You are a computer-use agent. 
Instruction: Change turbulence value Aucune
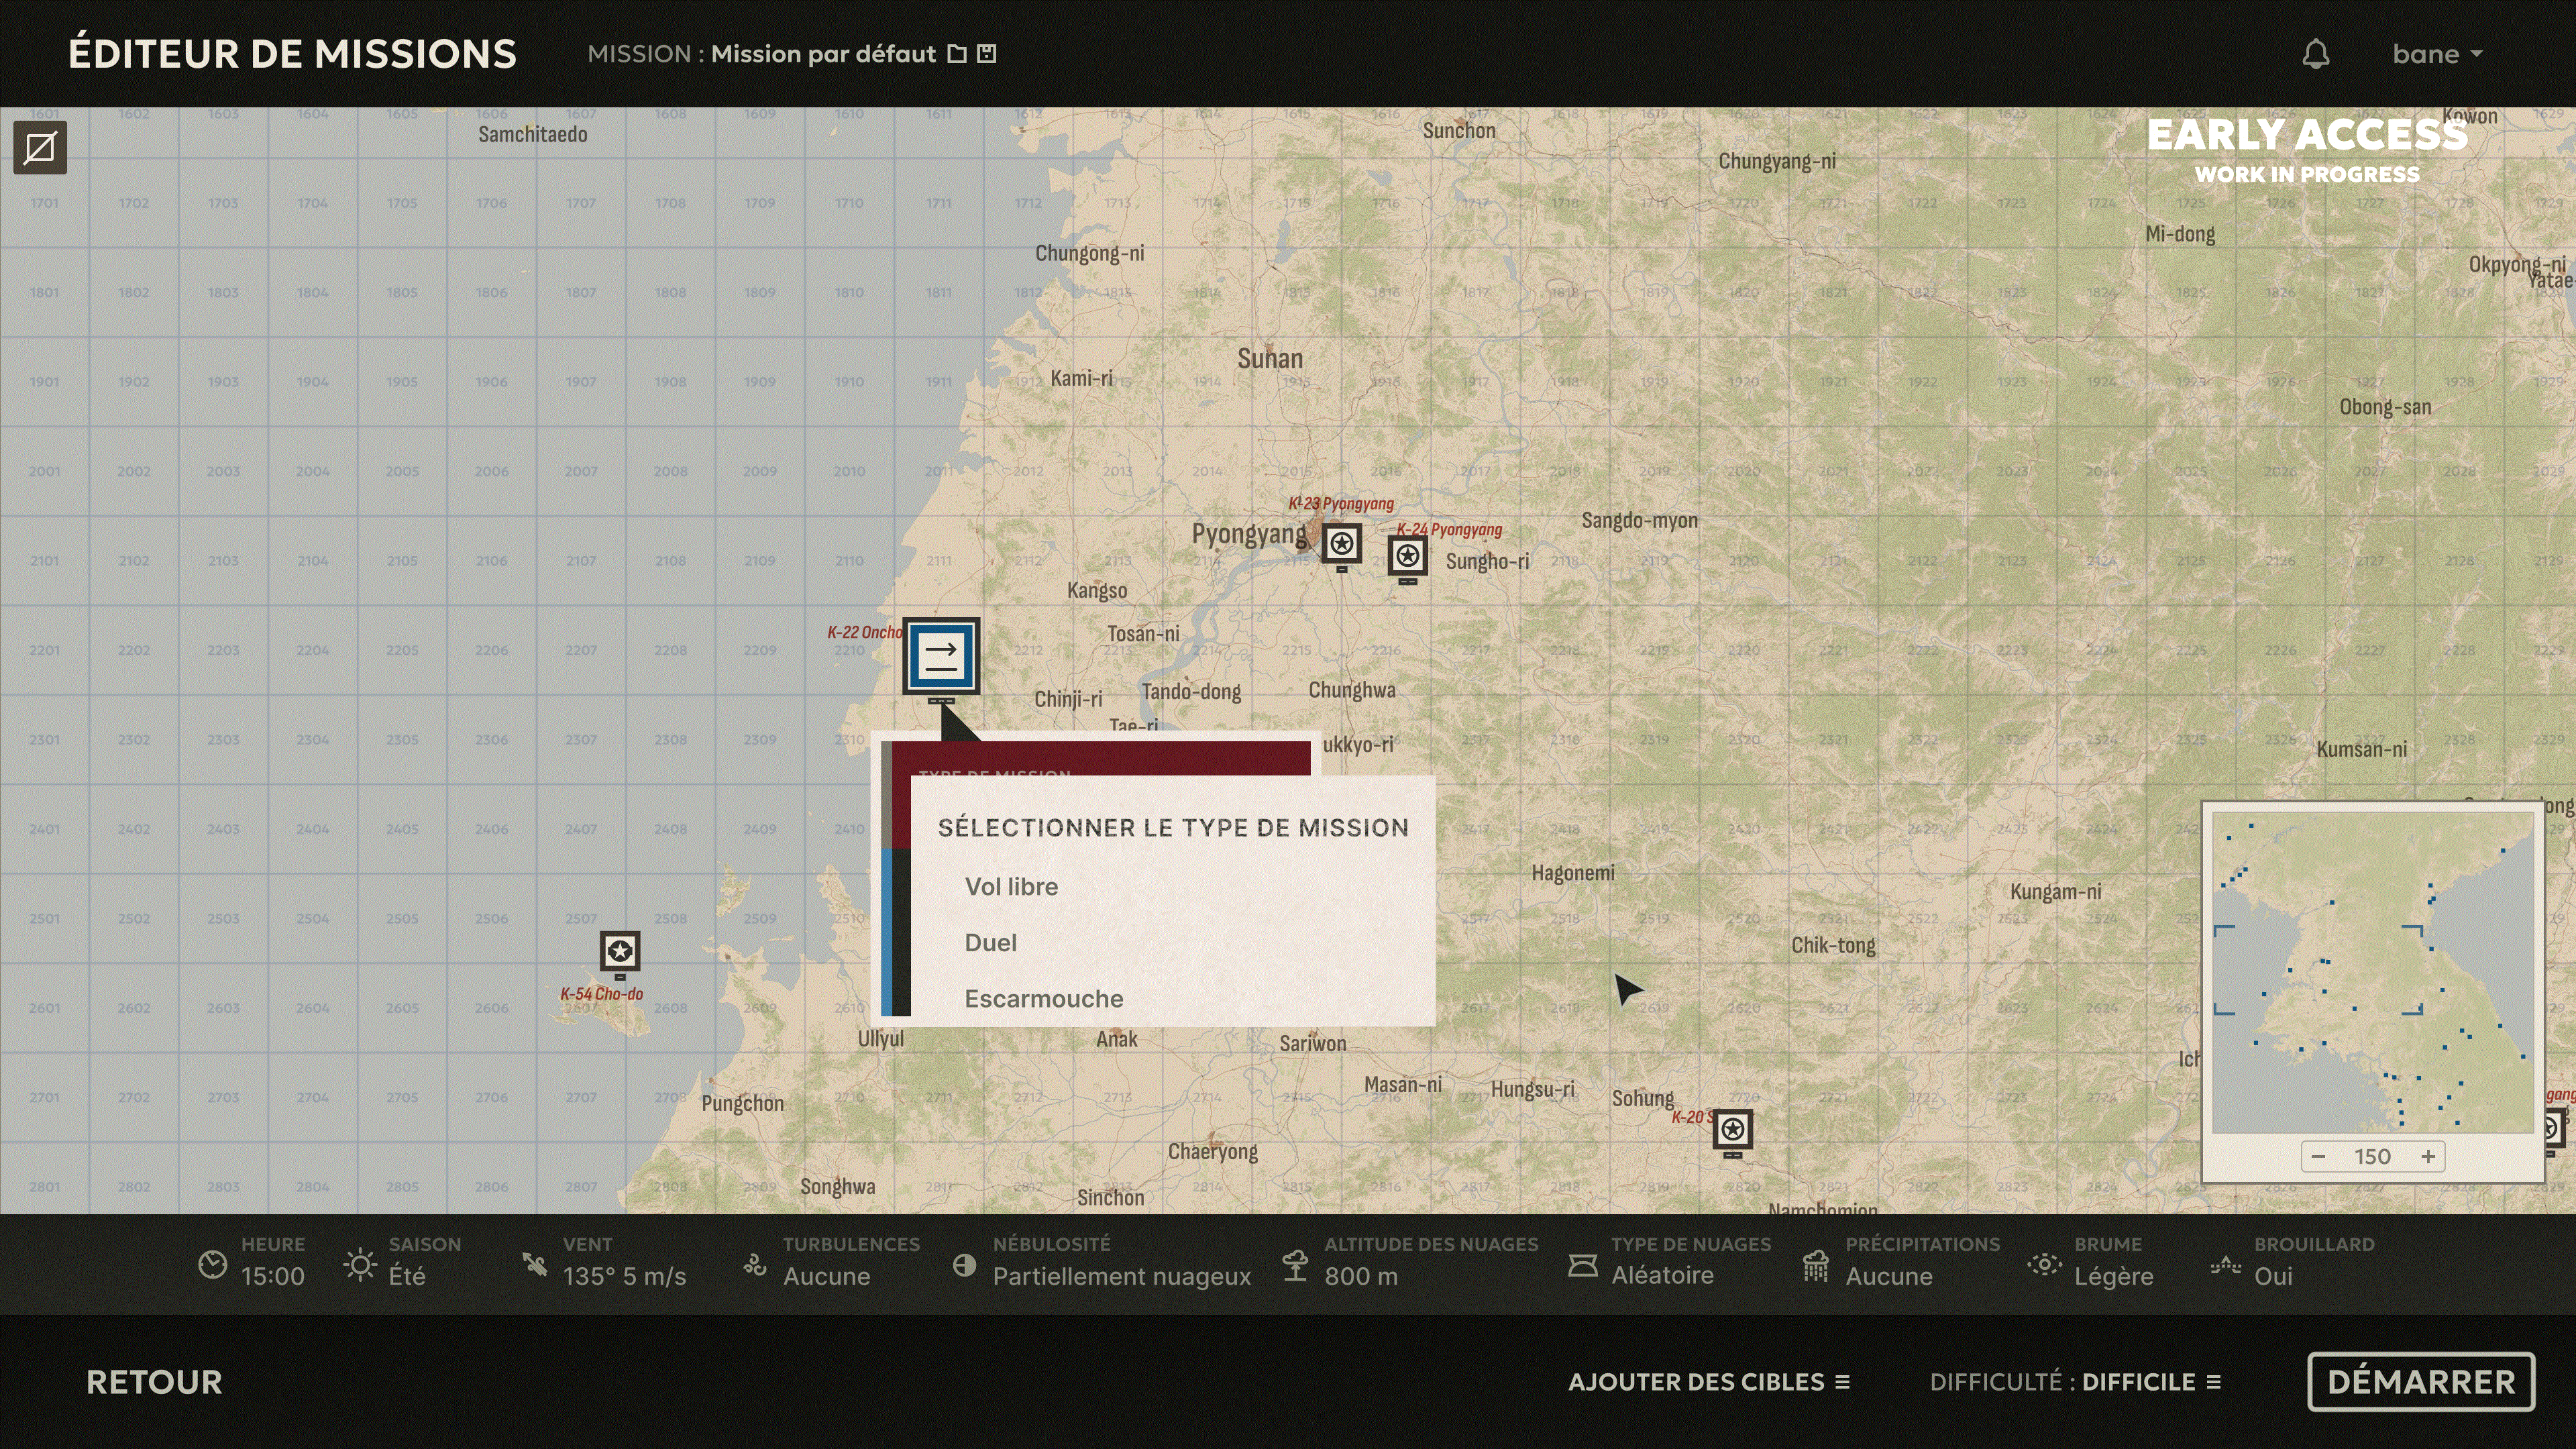point(827,1277)
